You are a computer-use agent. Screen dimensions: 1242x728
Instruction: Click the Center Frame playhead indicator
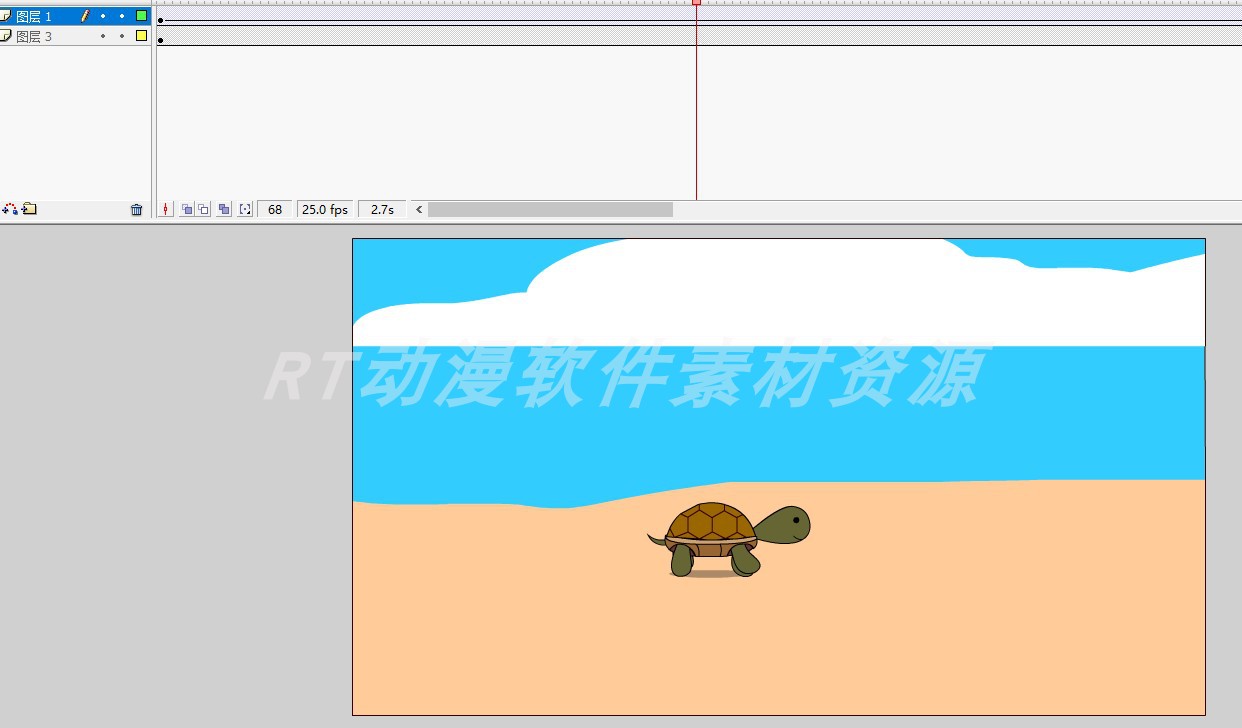[x=165, y=209]
